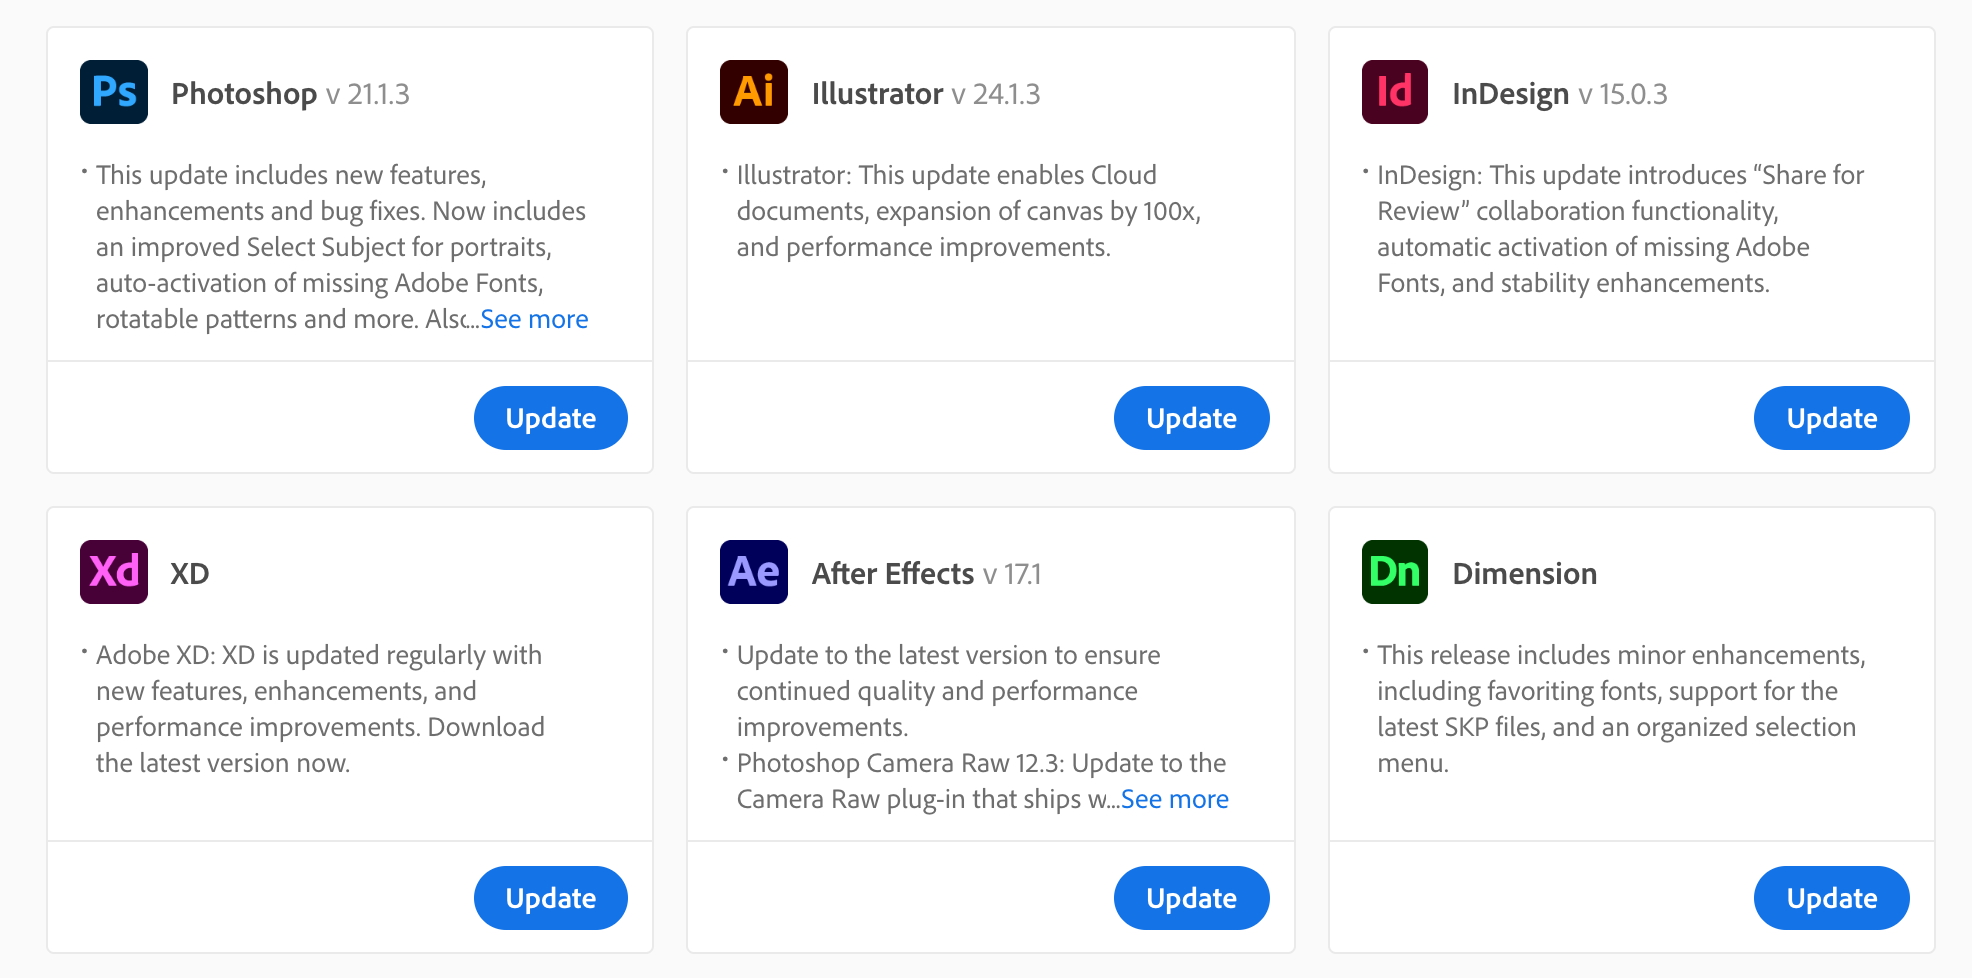This screenshot has width=1972, height=978.
Task: Click the InDesign Id app icon
Action: (x=1395, y=92)
